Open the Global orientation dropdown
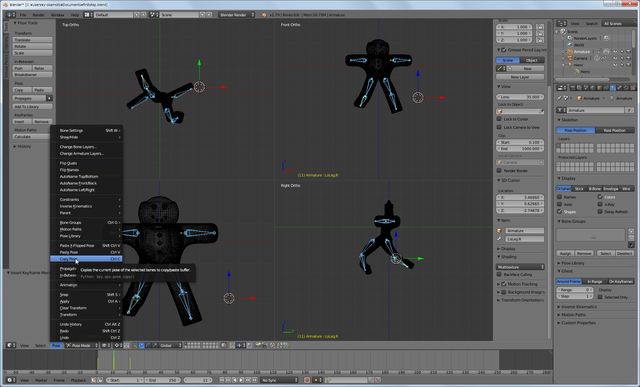 170,345
